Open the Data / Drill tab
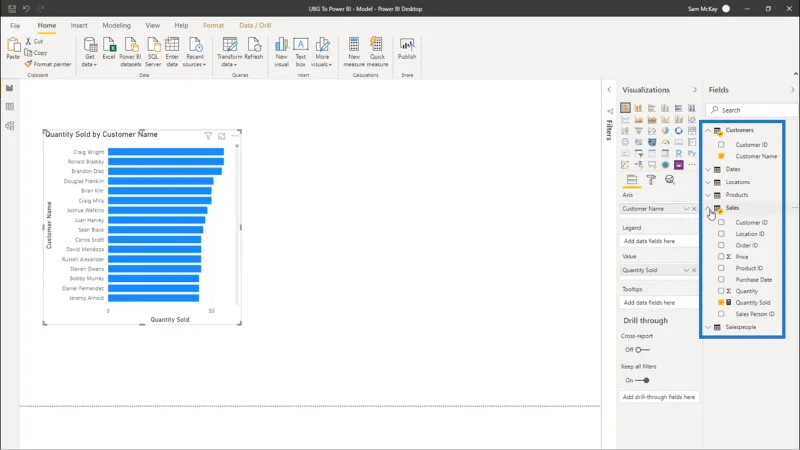Image resolution: width=800 pixels, height=450 pixels. (255, 26)
